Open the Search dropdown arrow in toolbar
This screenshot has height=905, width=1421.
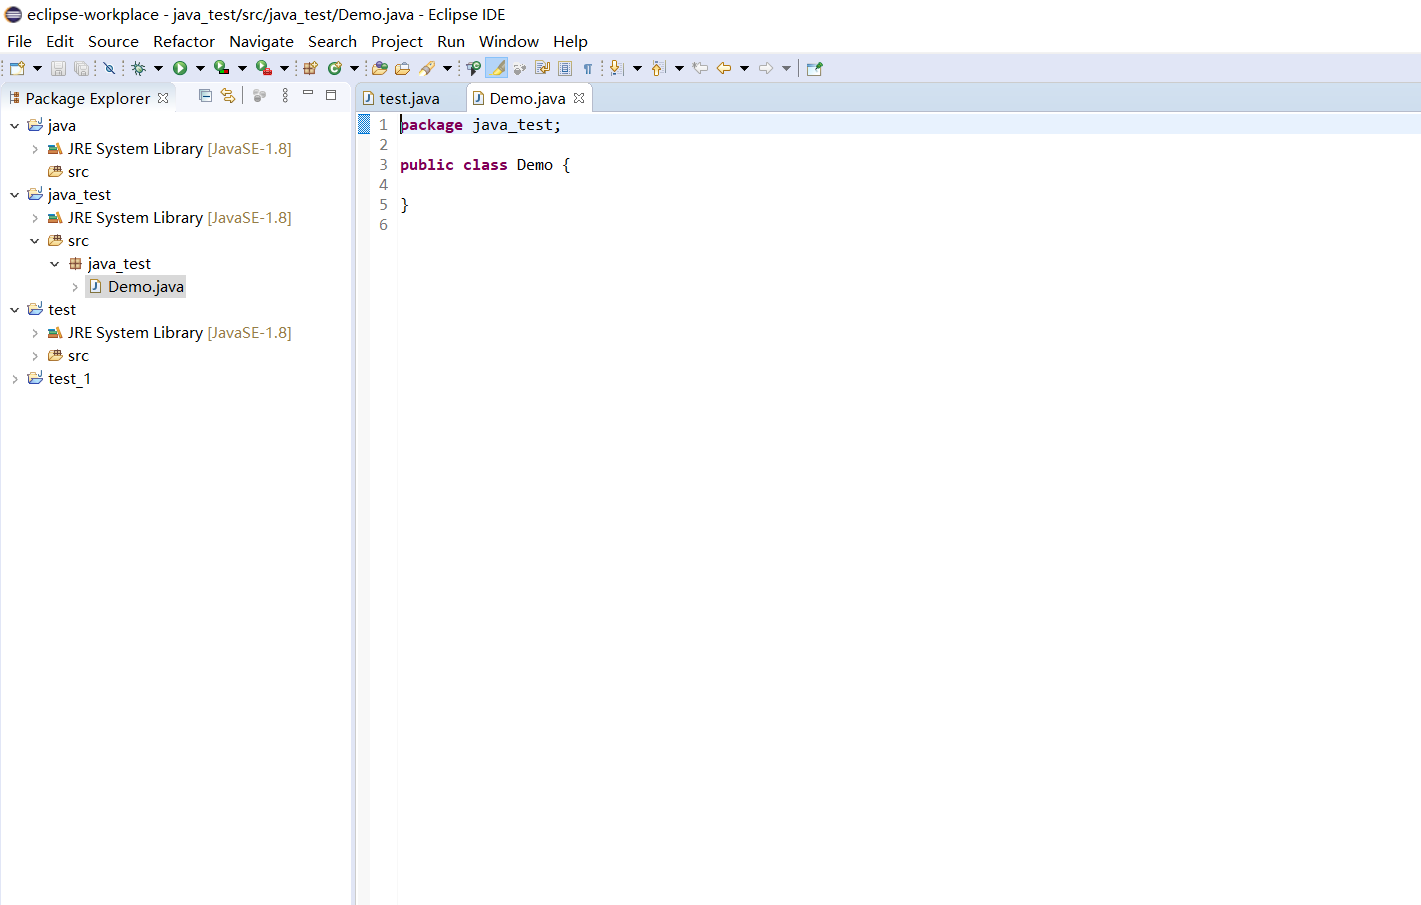[x=447, y=68]
